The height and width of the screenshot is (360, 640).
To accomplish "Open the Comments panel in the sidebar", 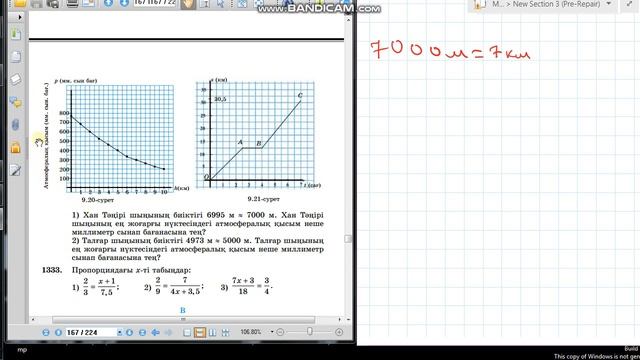I will (16, 102).
